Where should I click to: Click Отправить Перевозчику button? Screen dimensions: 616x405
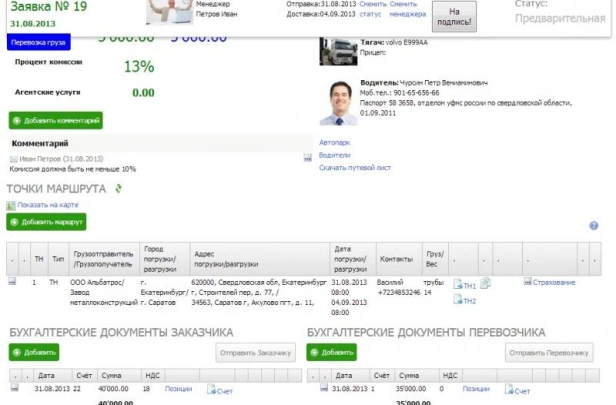(x=553, y=353)
